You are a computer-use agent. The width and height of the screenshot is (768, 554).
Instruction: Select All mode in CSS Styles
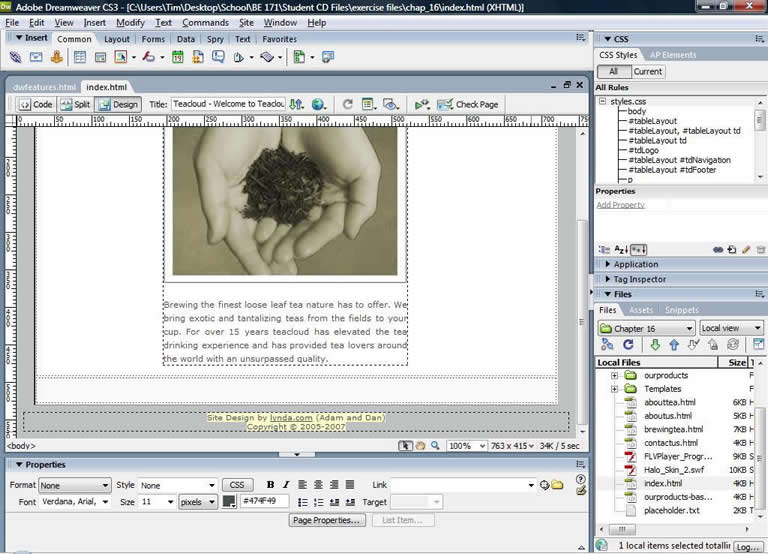click(614, 72)
